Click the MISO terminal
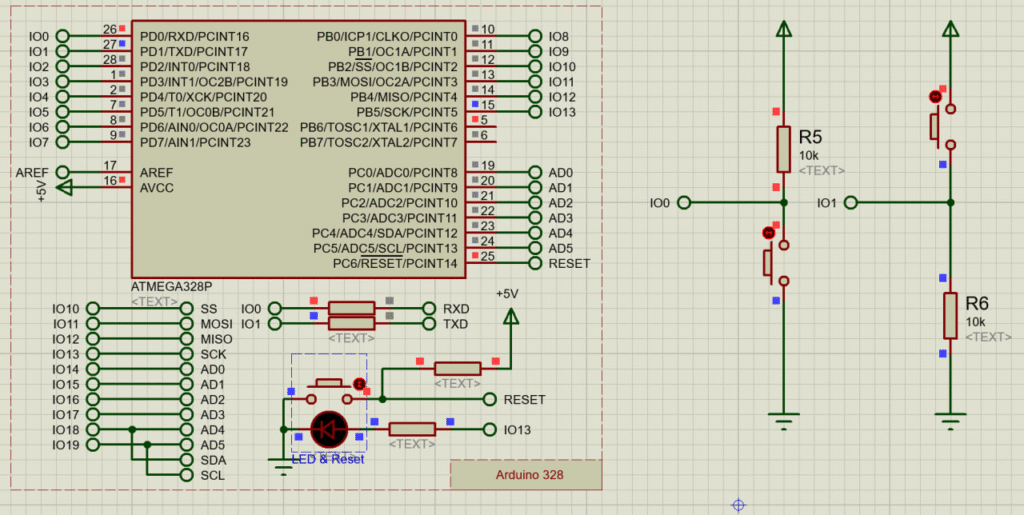Image resolution: width=1024 pixels, height=515 pixels. [x=187, y=339]
